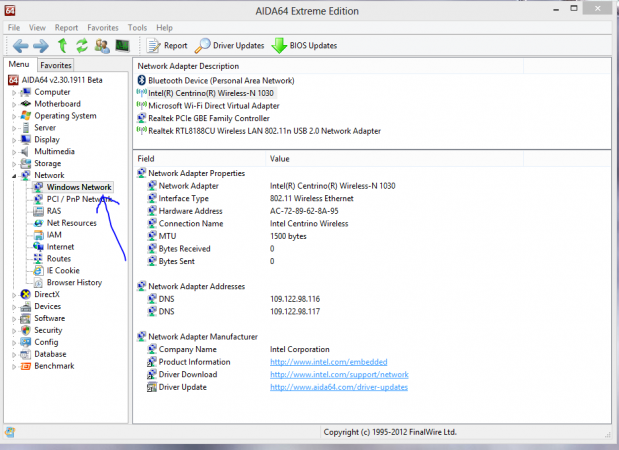Viewport: 619px width, 450px height.
Task: Open the Report menu
Action: [x=66, y=28]
